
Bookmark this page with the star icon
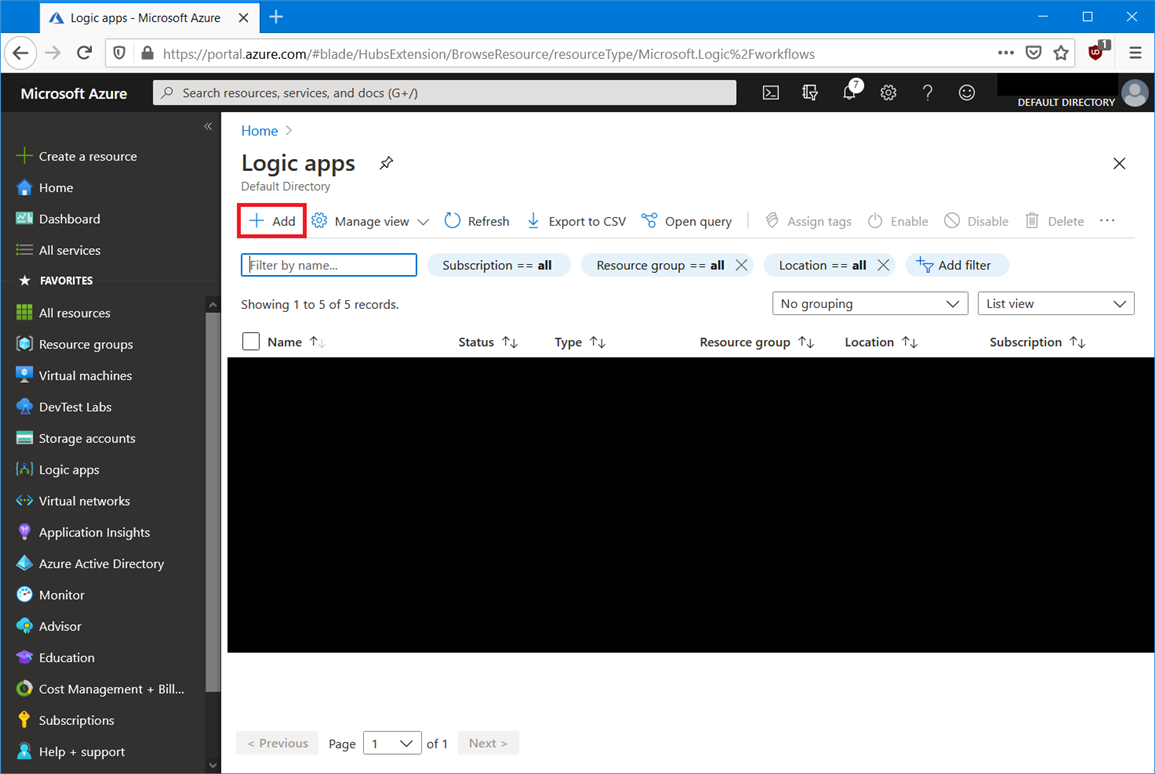coord(1061,53)
